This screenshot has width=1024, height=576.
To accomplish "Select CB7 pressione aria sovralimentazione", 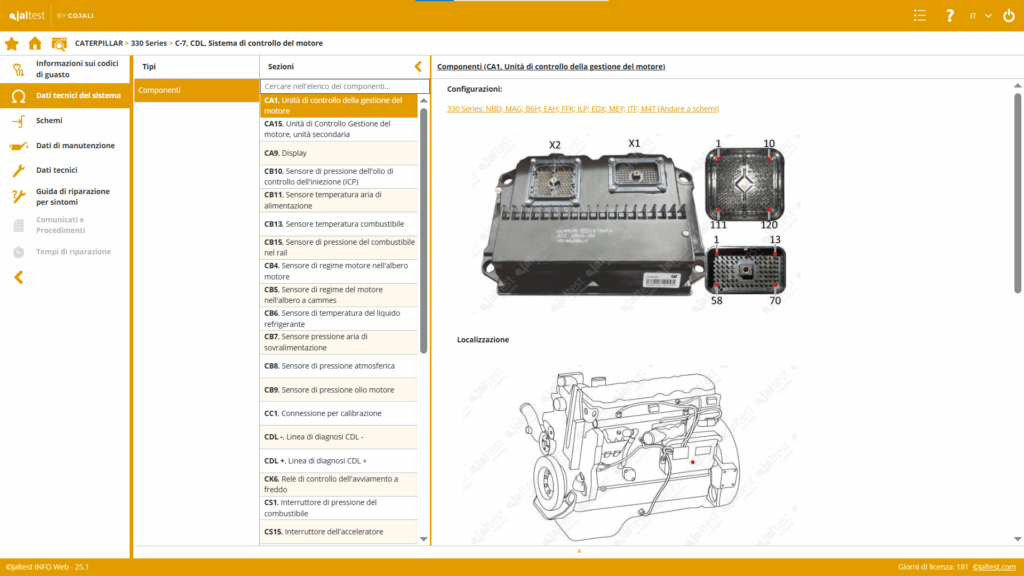I will 339,342.
